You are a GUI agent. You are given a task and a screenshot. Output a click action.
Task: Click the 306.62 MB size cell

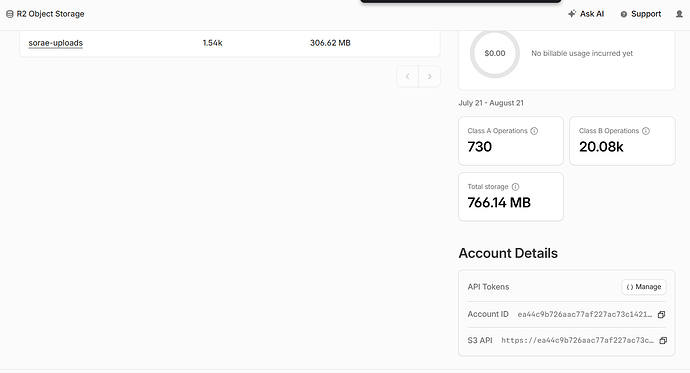tap(330, 43)
